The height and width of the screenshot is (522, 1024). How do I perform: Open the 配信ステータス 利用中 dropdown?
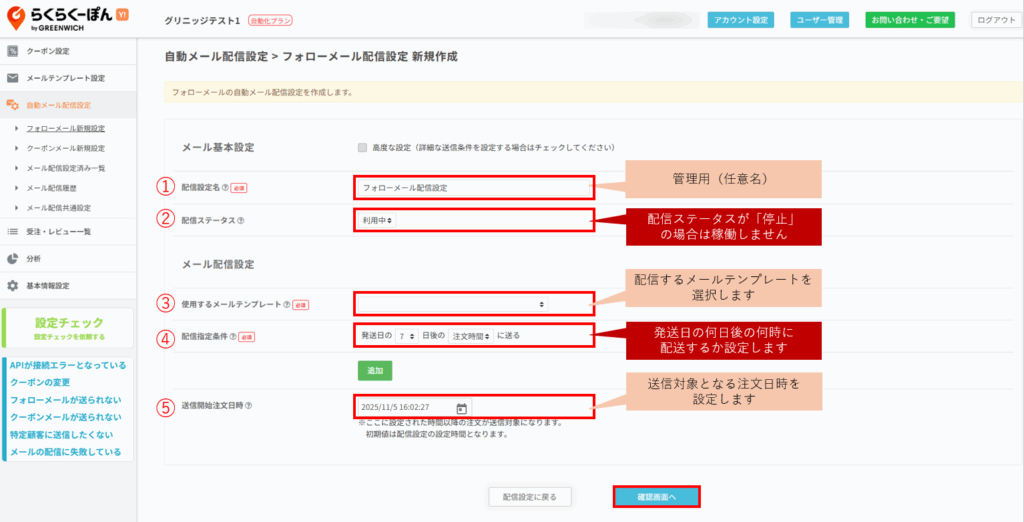click(376, 220)
